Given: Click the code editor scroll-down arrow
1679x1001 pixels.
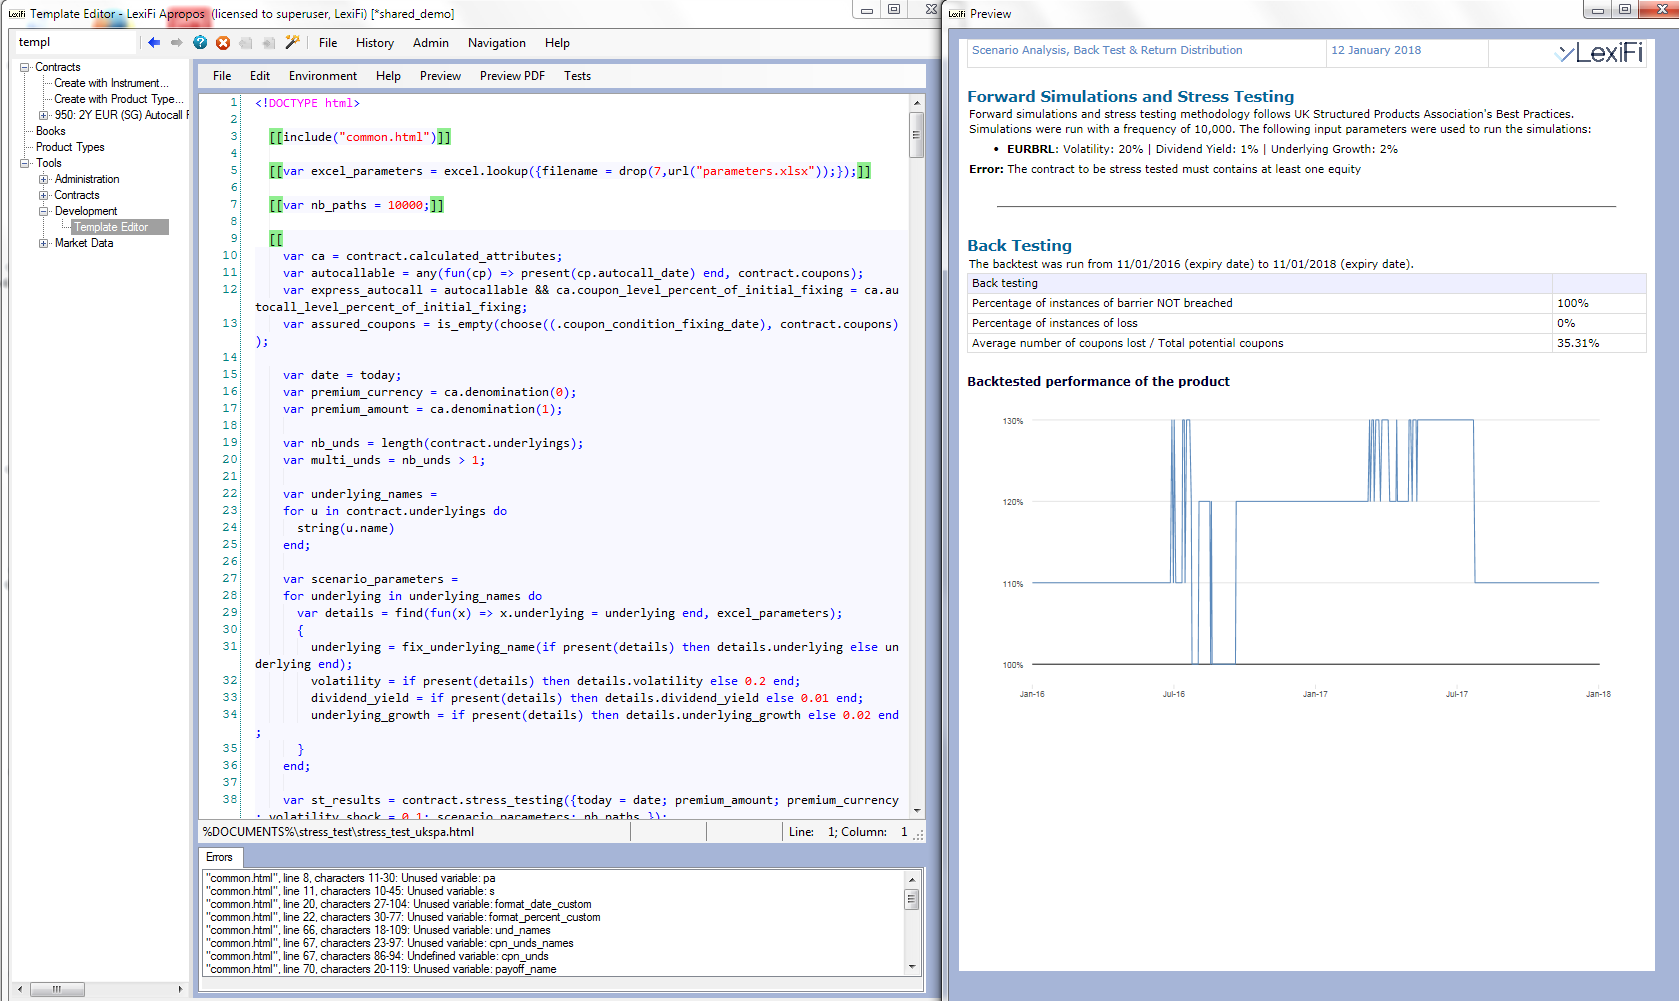Looking at the screenshot, I should [917, 811].
